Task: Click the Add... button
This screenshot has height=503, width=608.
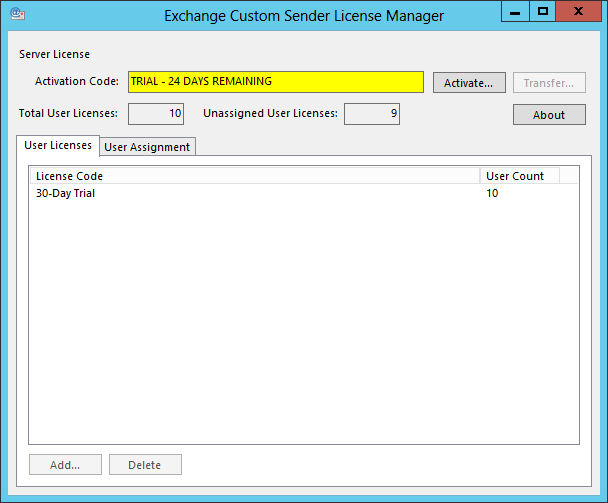Action: 65,465
